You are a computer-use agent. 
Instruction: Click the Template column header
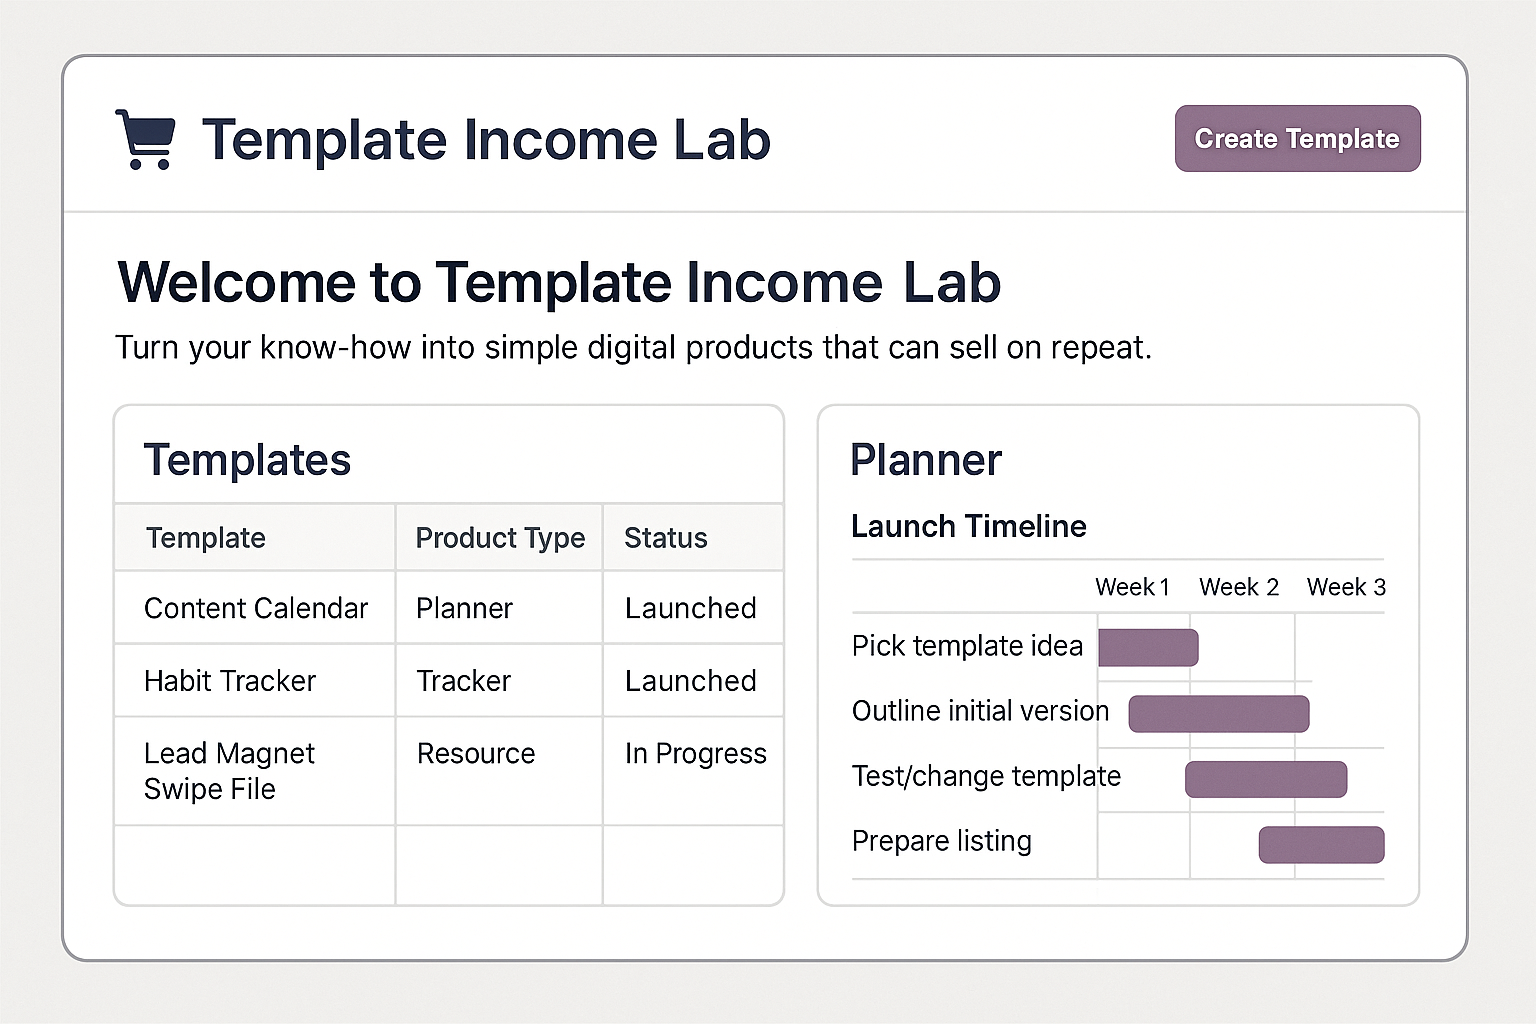205,537
